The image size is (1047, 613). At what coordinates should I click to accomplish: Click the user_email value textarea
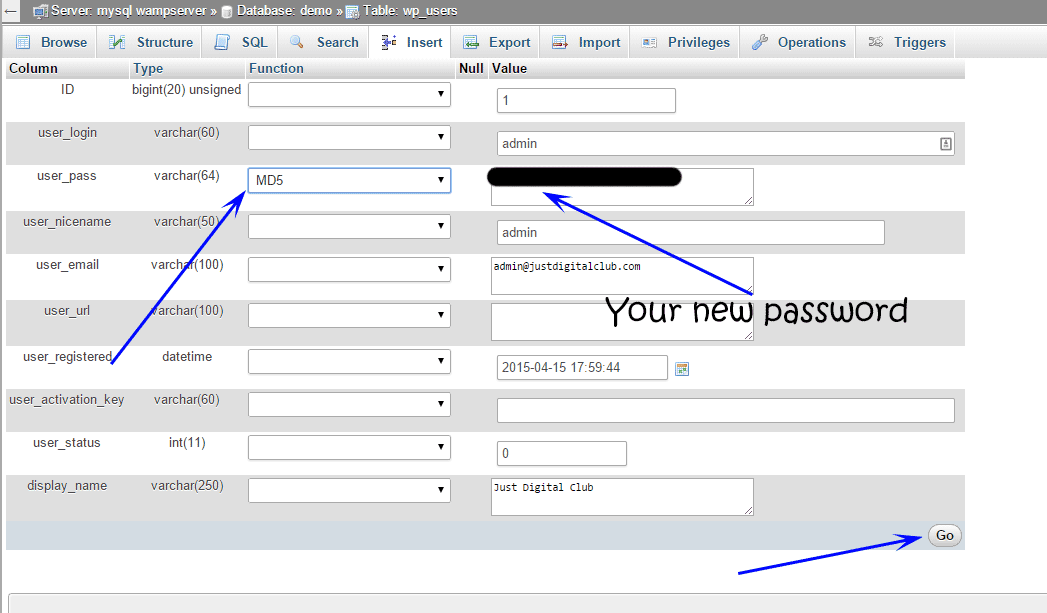pos(622,276)
